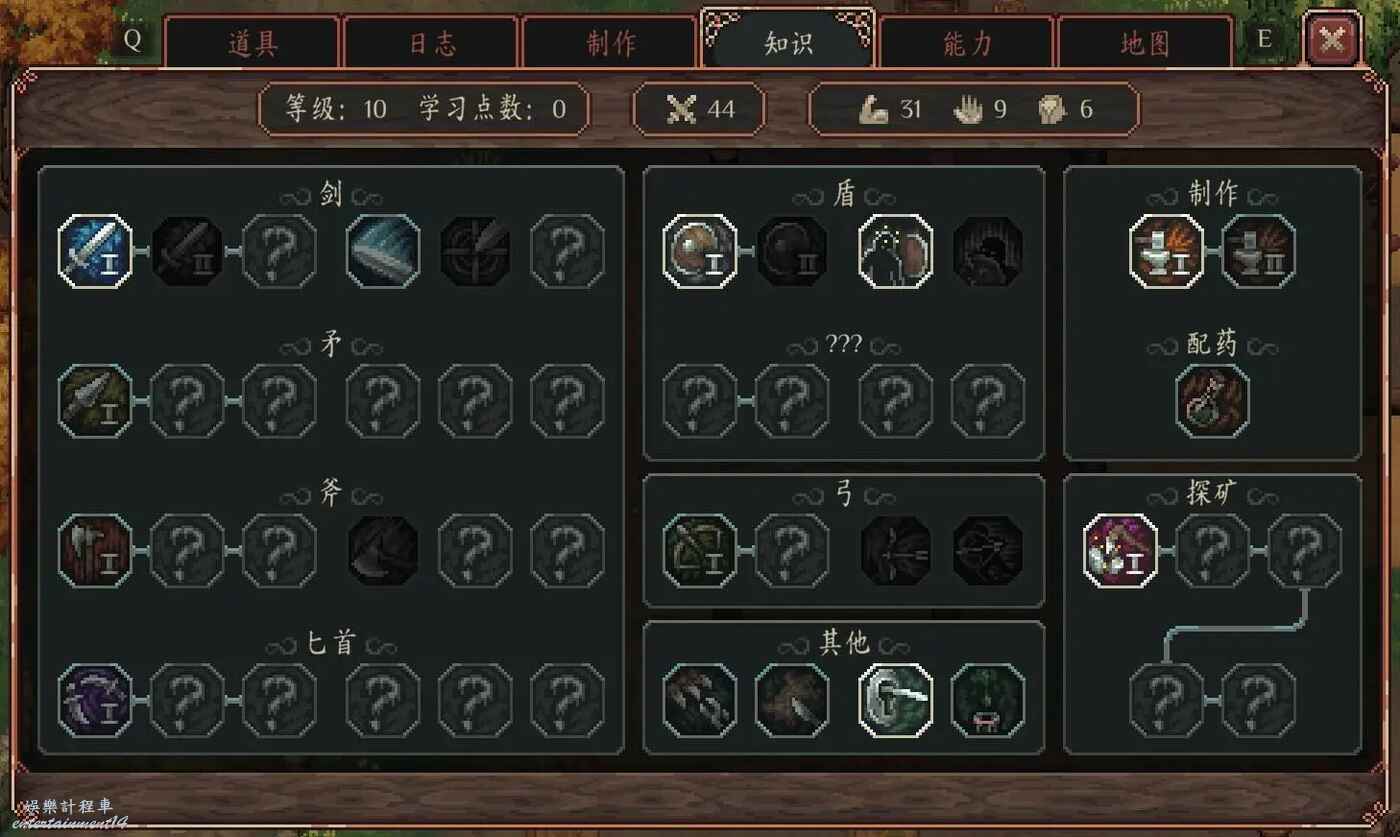Click the Mining tier I pickaxe icon
The width and height of the screenshot is (1400, 837).
1120,551
